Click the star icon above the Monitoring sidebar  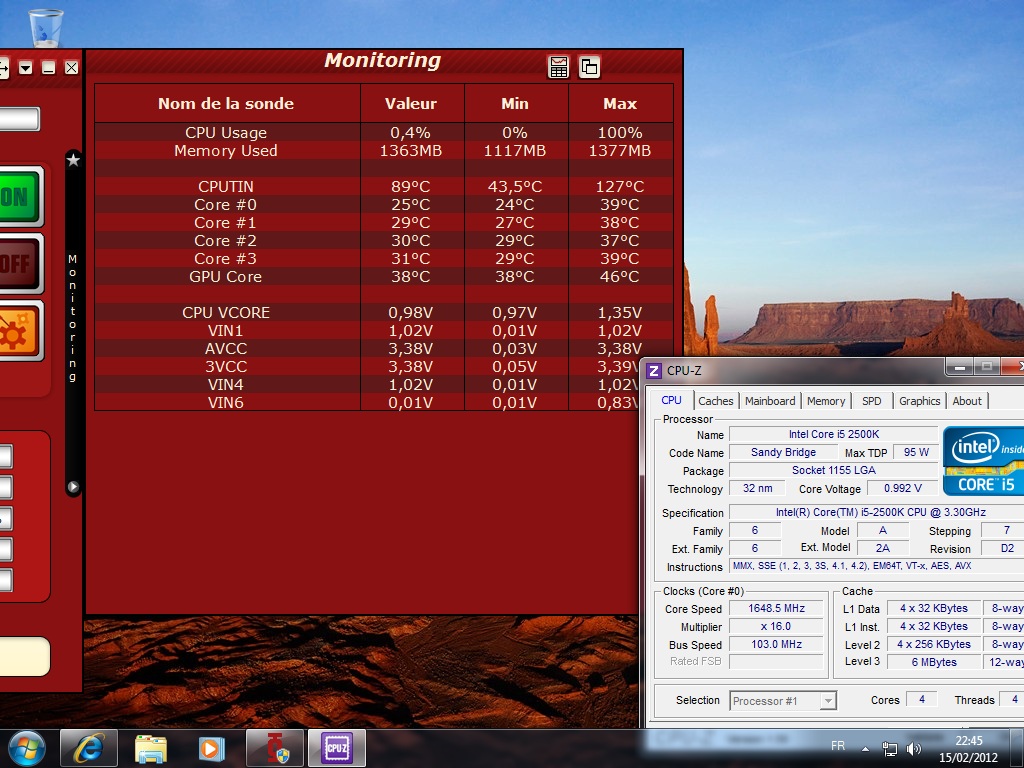pos(73,160)
